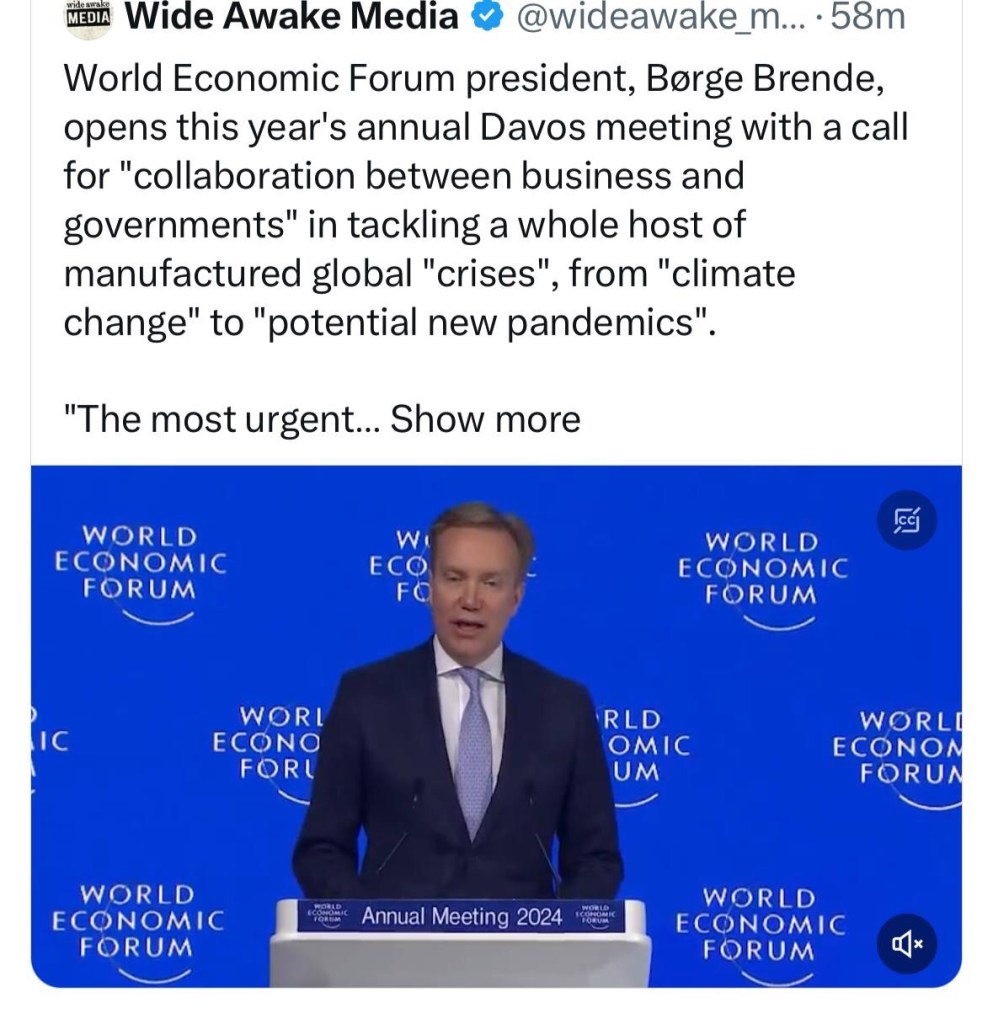This screenshot has width=993, height=1024.
Task: Open the Wide Awake Media profile avatar
Action: point(87,17)
